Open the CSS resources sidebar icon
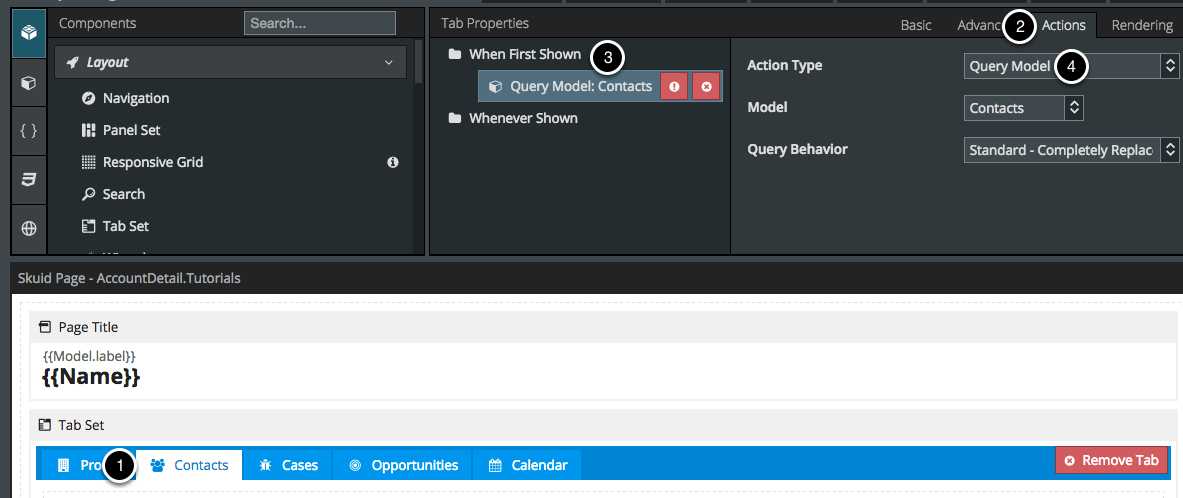The image size is (1183, 498). (29, 180)
